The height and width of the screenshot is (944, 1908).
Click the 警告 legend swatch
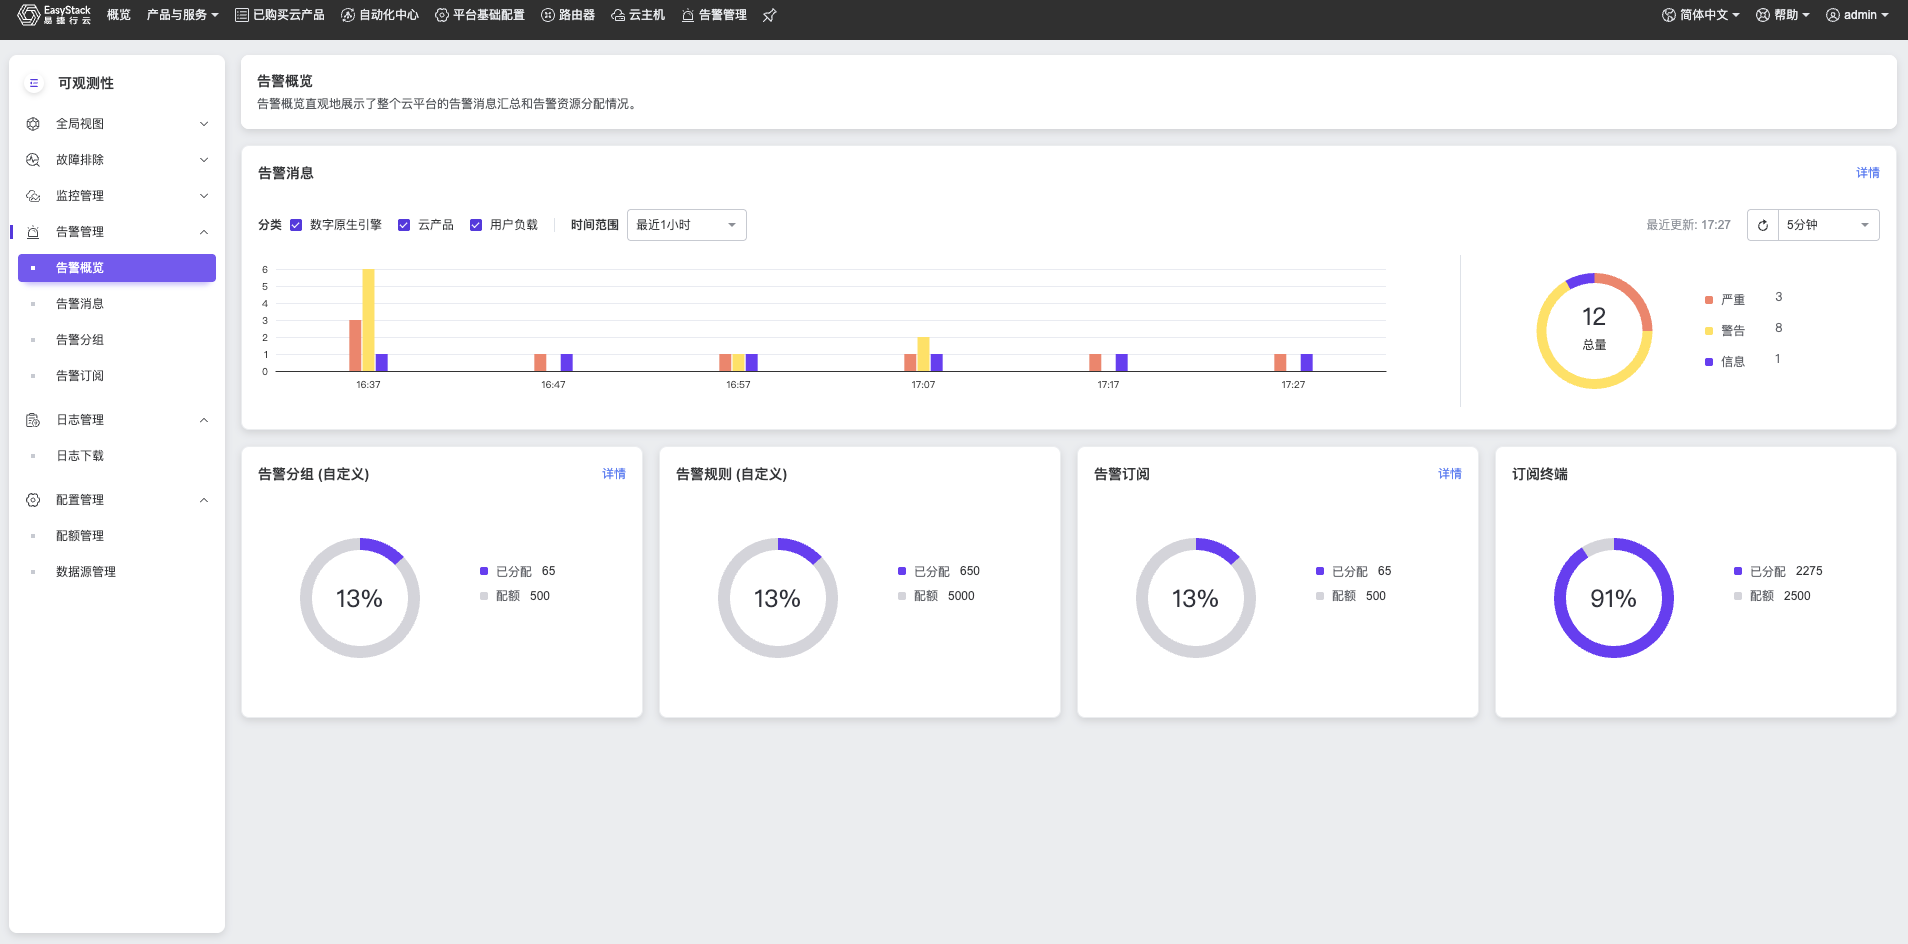pos(1709,331)
